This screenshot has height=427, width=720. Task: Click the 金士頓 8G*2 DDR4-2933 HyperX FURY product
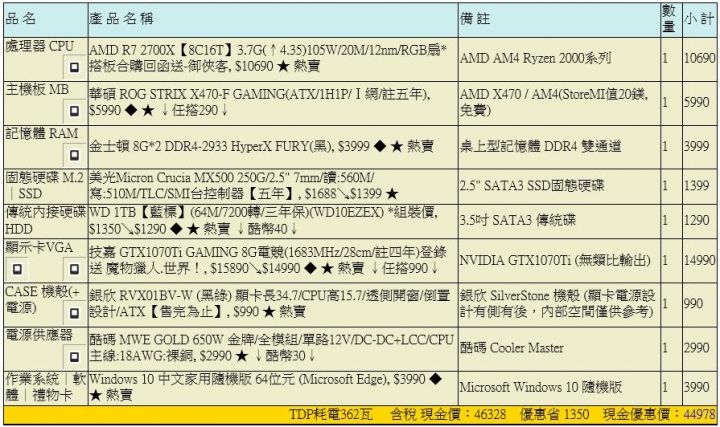(261, 146)
